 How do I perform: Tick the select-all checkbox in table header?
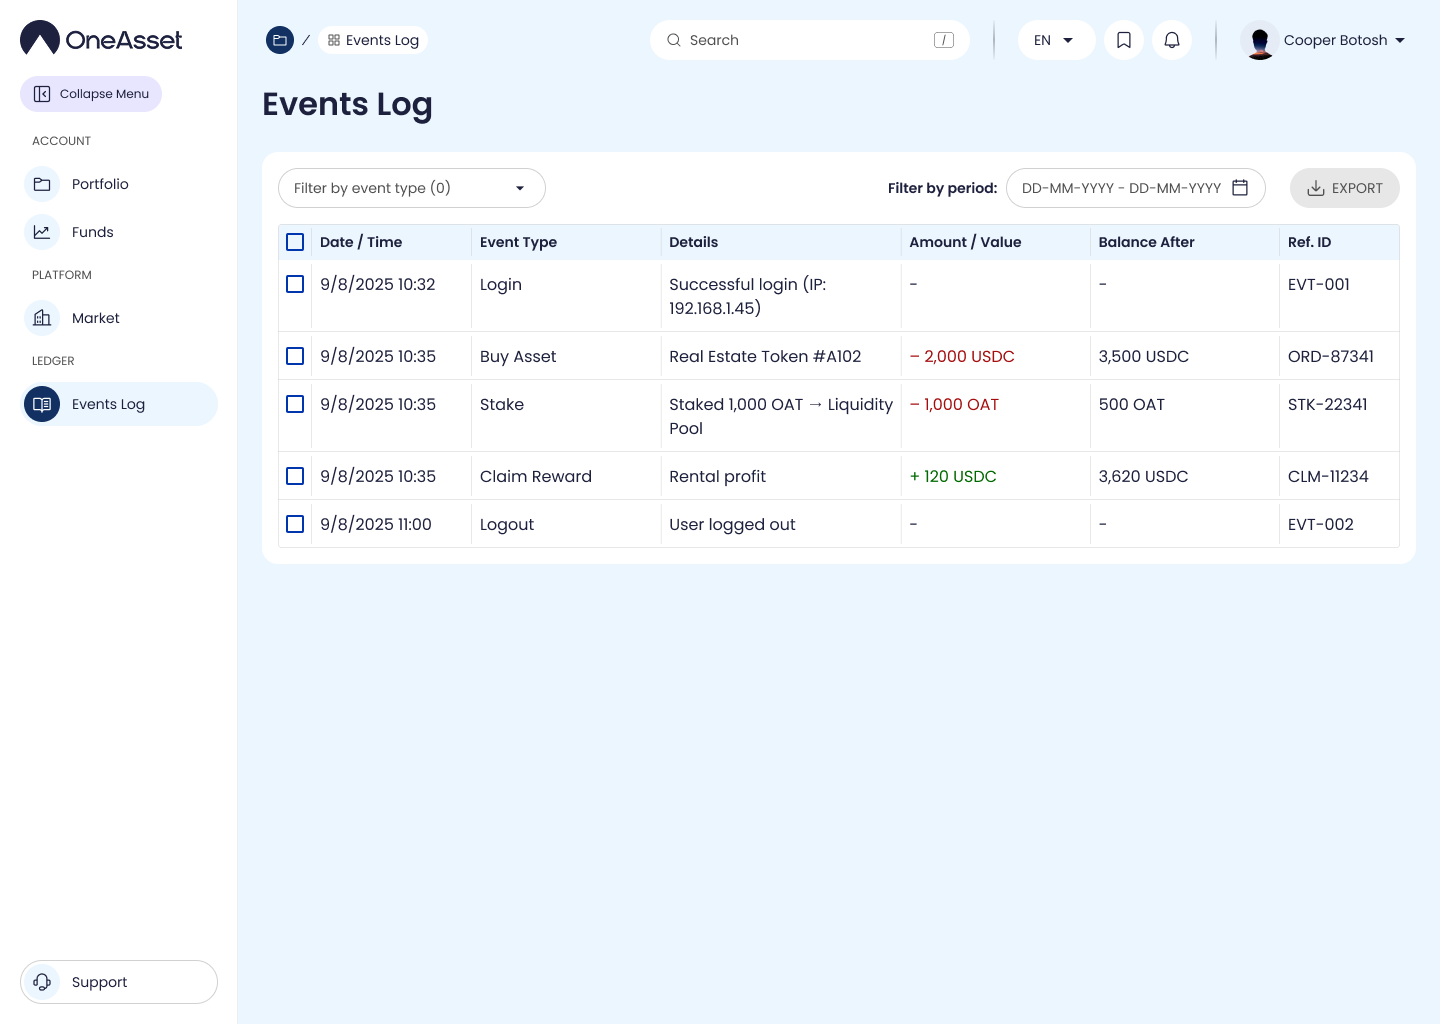[295, 242]
